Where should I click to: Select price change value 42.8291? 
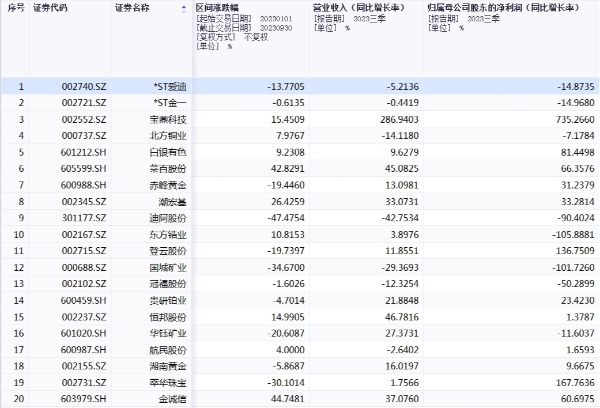tap(288, 169)
